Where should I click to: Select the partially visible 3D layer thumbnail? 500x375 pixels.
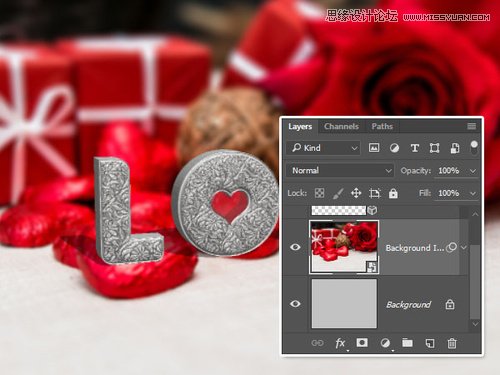339,210
